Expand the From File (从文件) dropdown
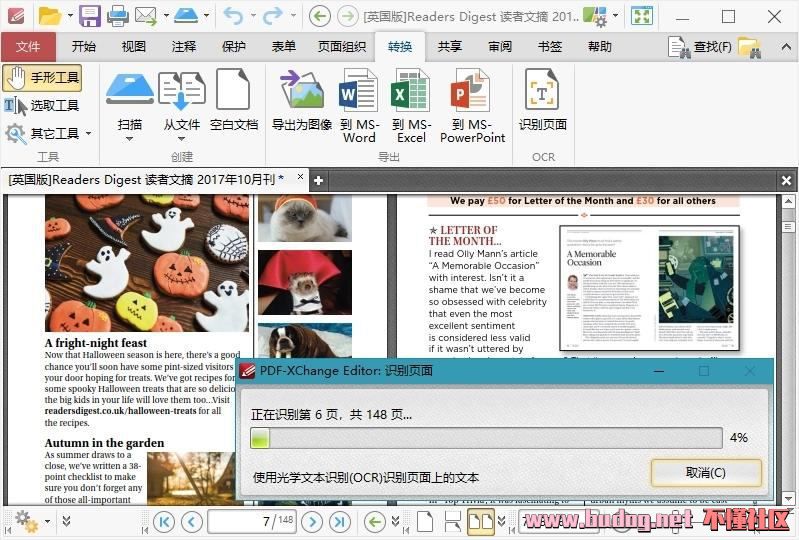Screen dimensions: 799x540 pyautogui.click(x=182, y=138)
